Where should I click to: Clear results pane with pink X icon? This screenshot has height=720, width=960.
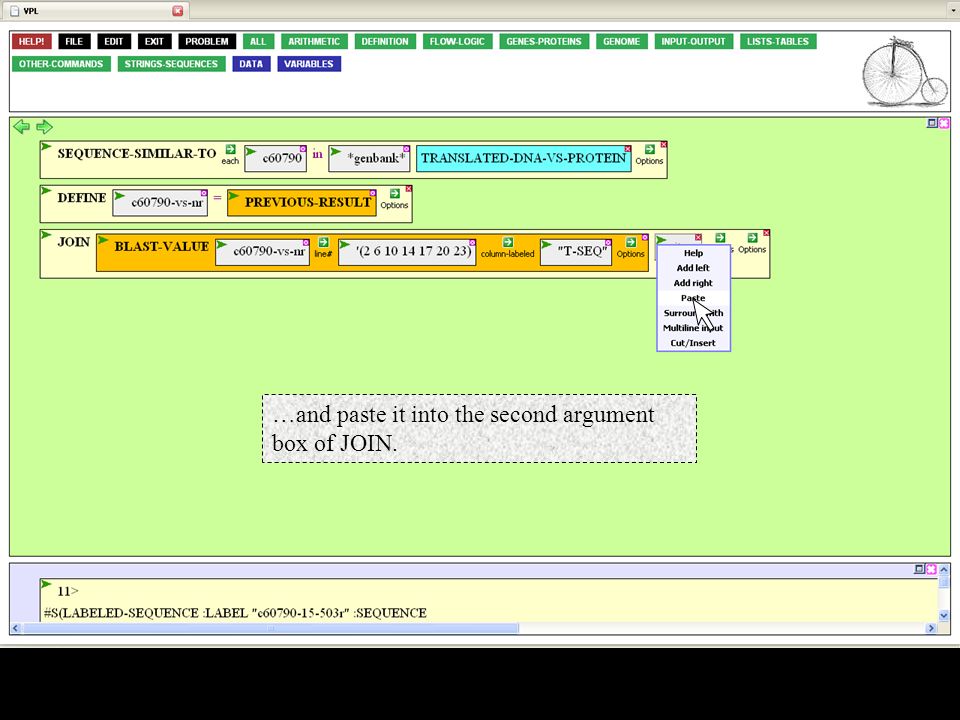click(x=931, y=569)
